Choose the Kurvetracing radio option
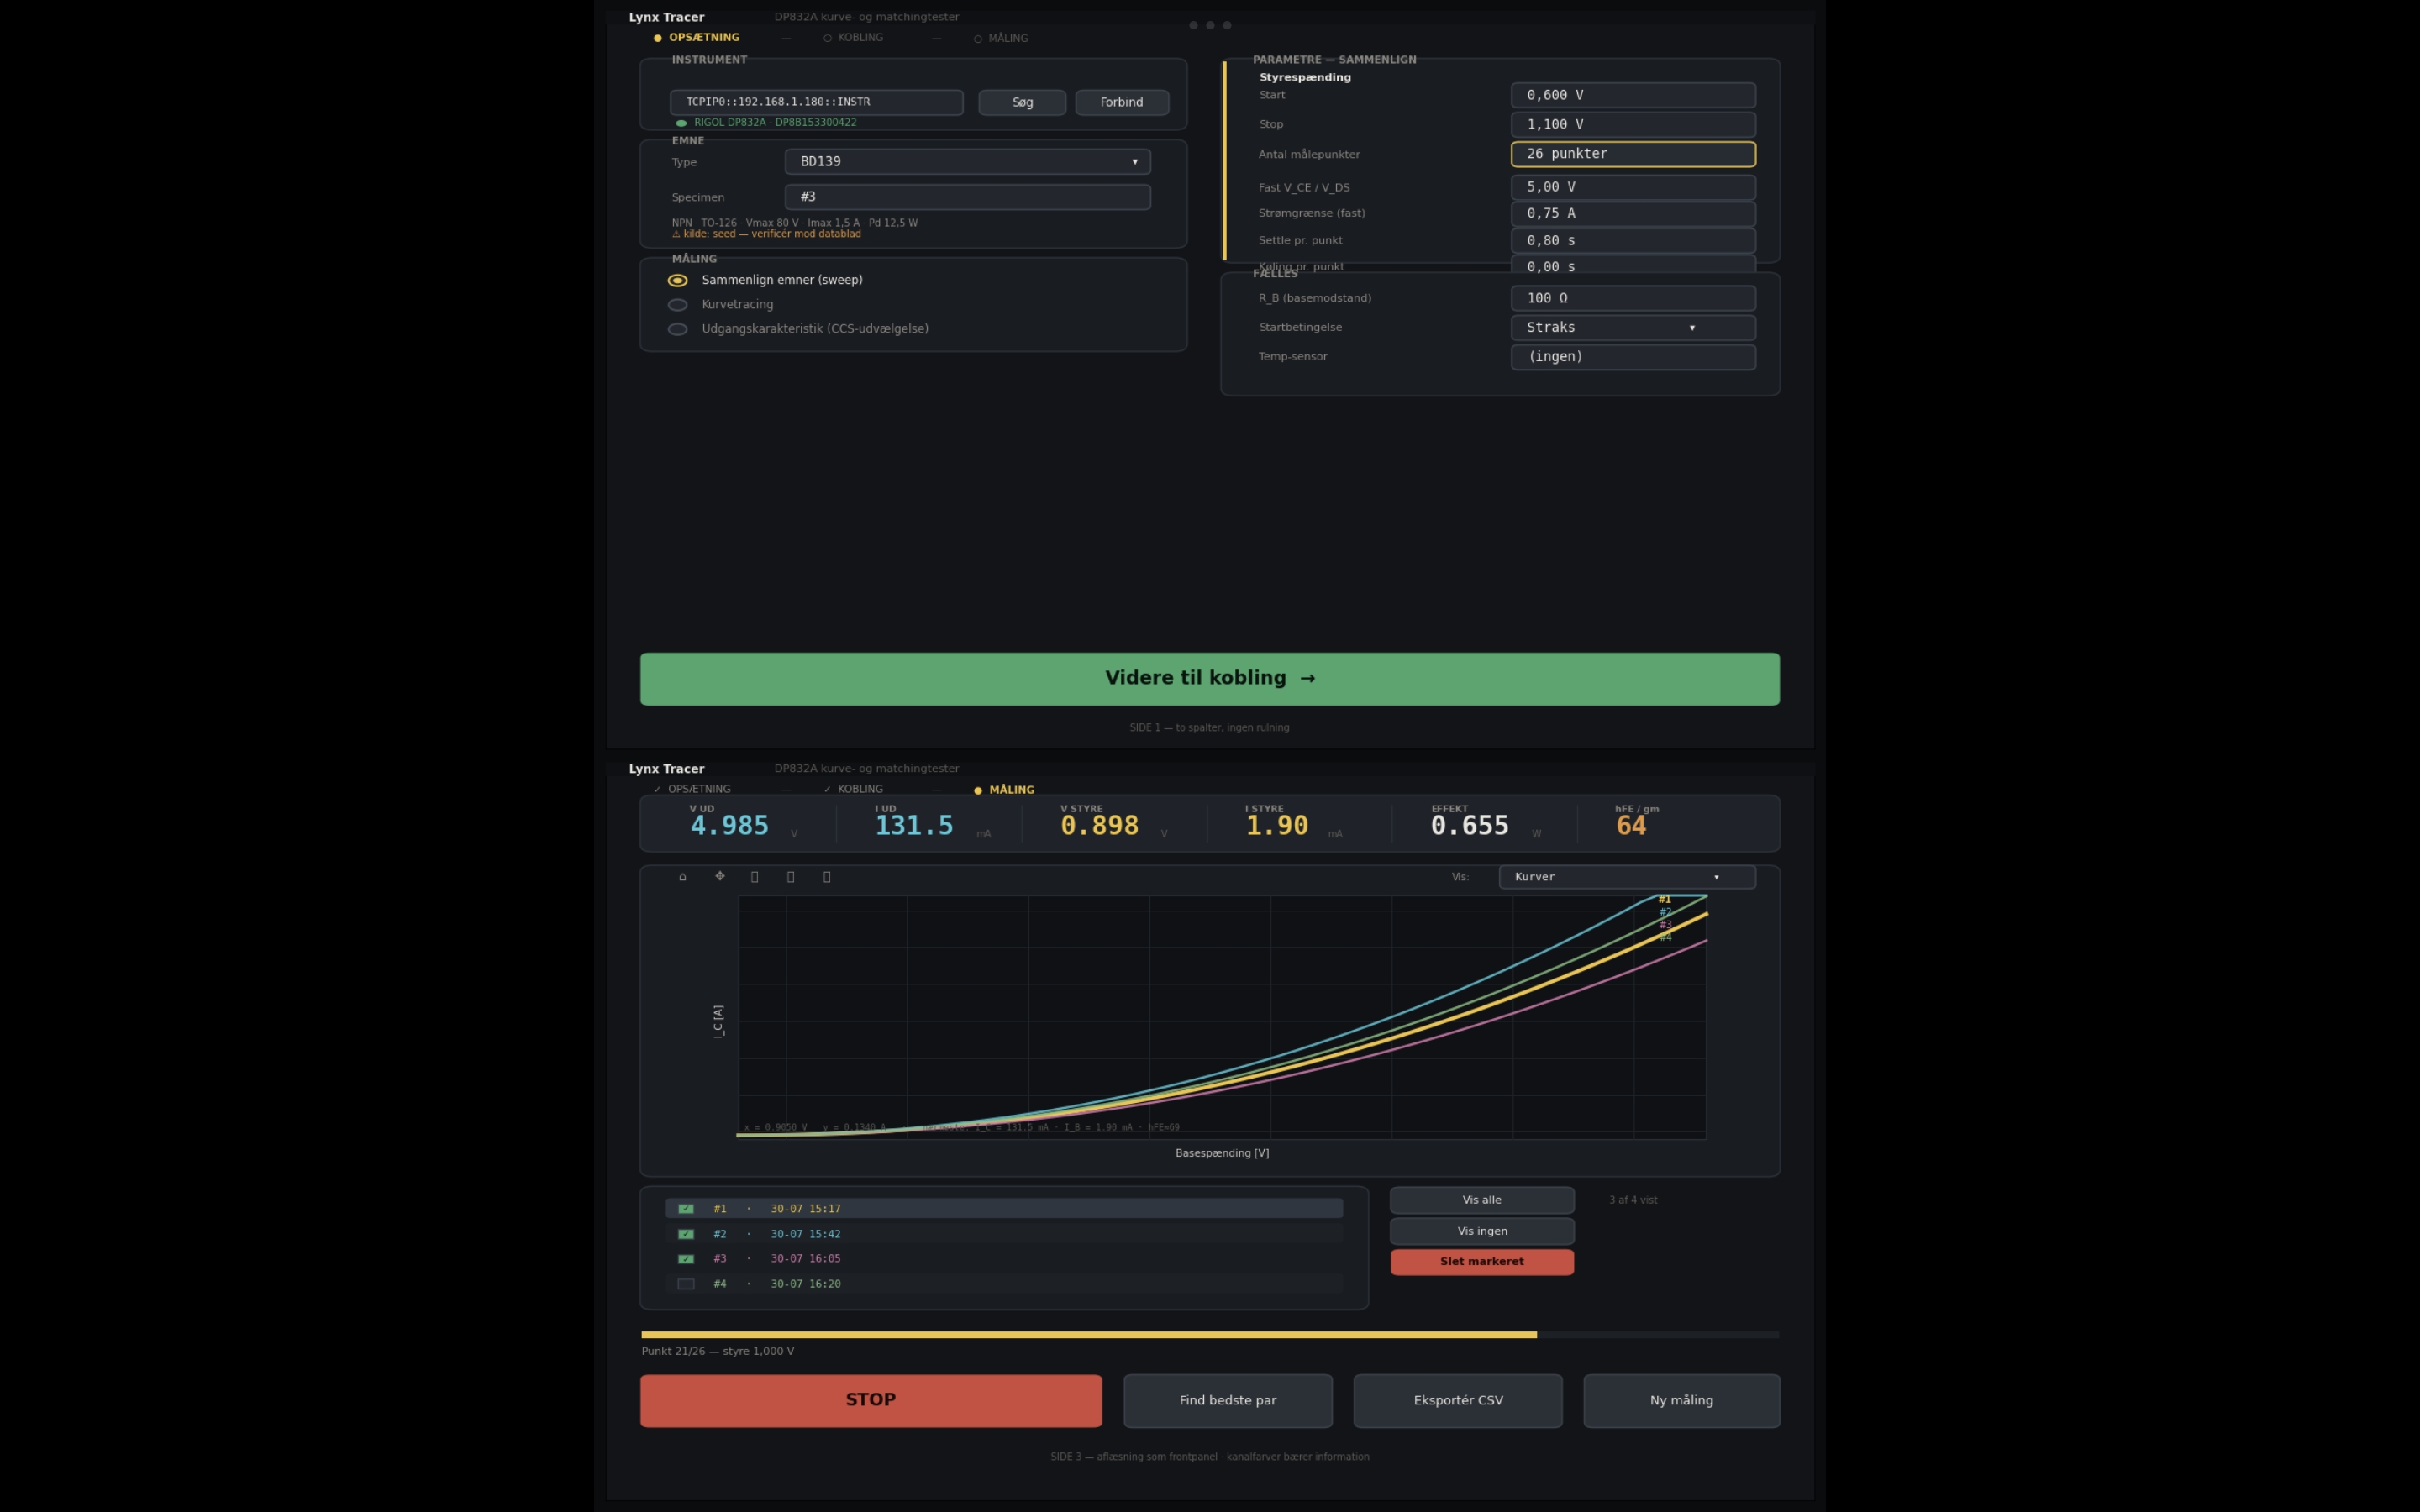The width and height of the screenshot is (2420, 1512). pos(677,305)
